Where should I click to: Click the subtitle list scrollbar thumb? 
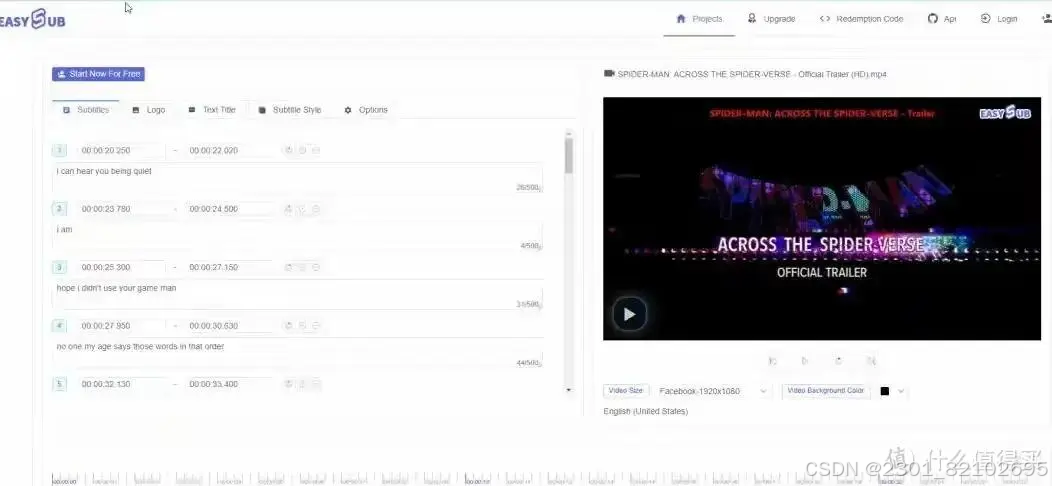[569, 155]
